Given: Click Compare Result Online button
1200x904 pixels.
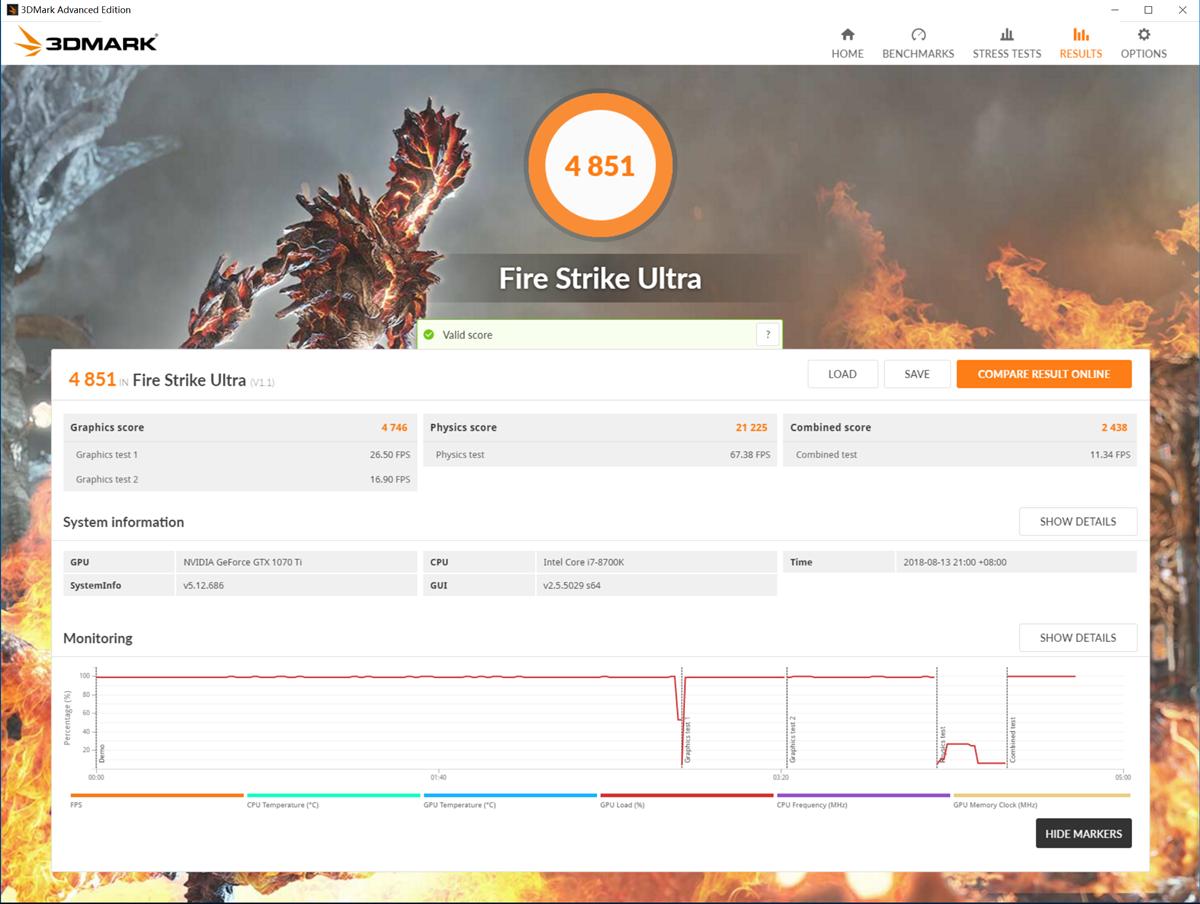Looking at the screenshot, I should (1043, 374).
